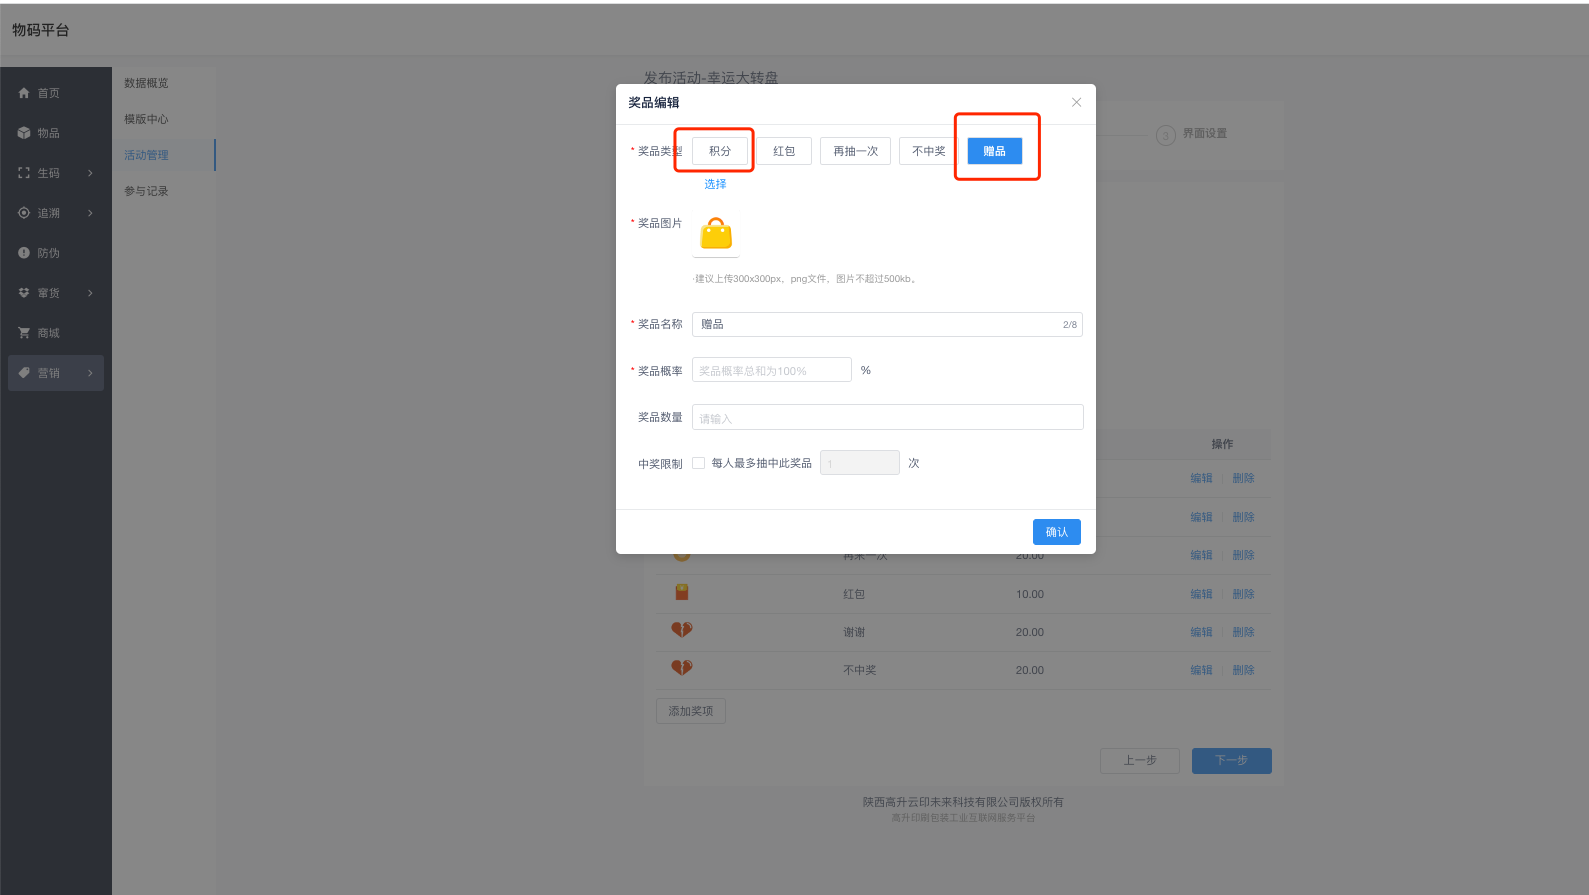This screenshot has width=1589, height=895.
Task: Click the 上一步 button
Action: pos(1140,761)
